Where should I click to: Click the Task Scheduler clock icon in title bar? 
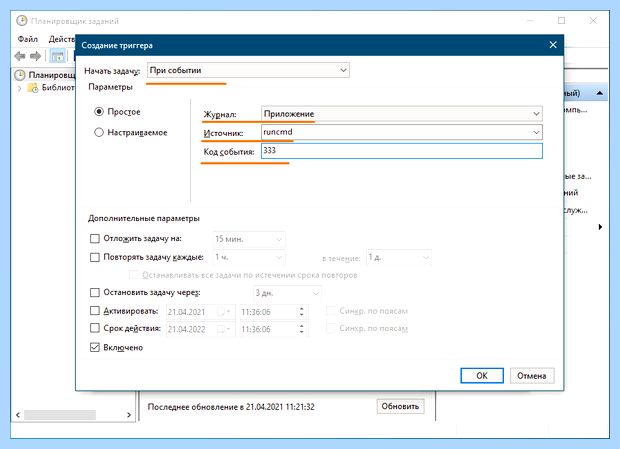point(22,21)
